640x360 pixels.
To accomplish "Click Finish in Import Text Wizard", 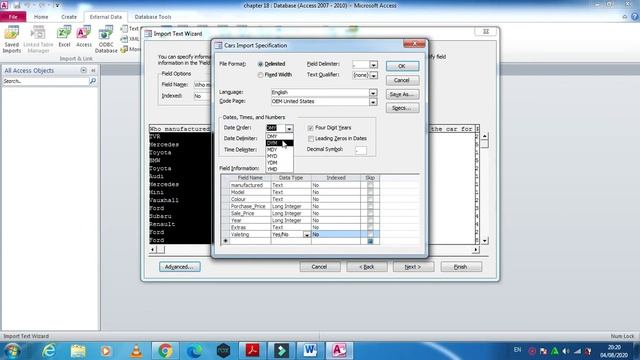I will (x=461, y=267).
